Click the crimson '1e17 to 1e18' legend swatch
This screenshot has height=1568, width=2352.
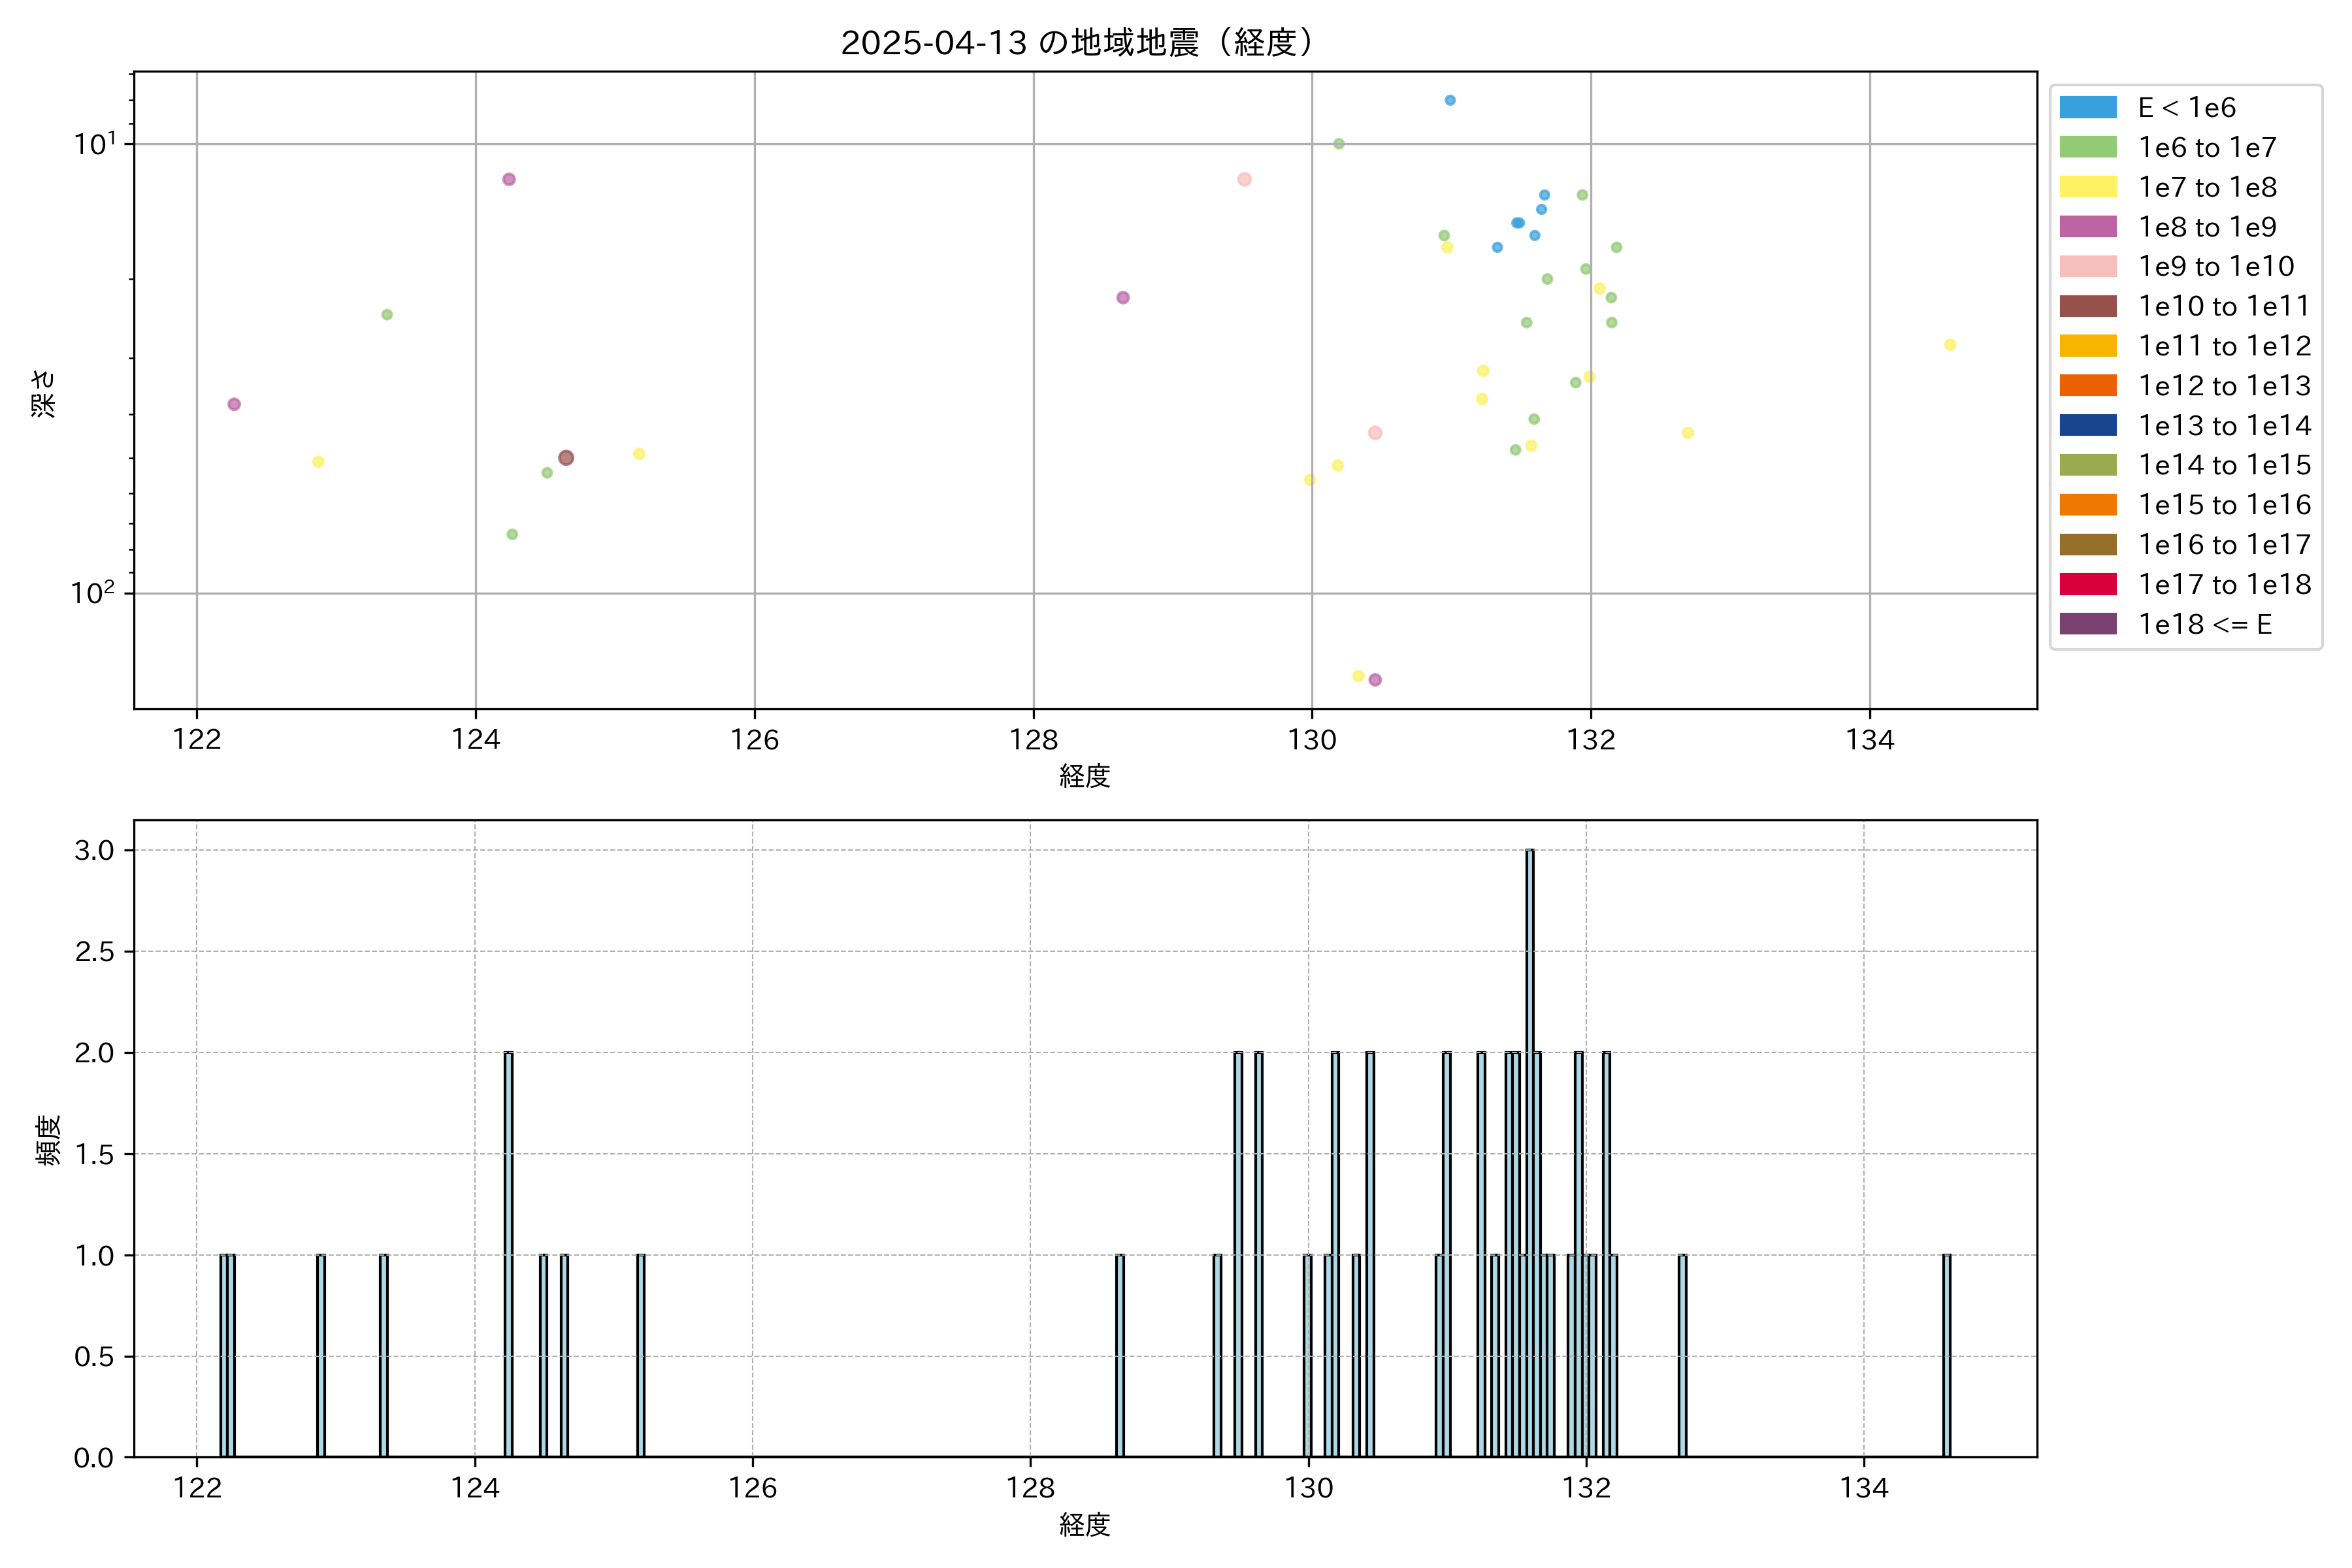tap(2088, 584)
